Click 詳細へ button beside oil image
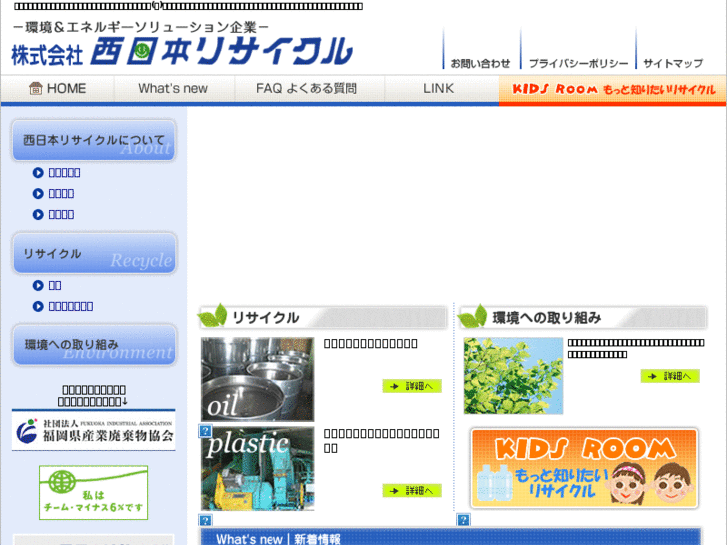The width and height of the screenshot is (727, 545). [x=412, y=386]
